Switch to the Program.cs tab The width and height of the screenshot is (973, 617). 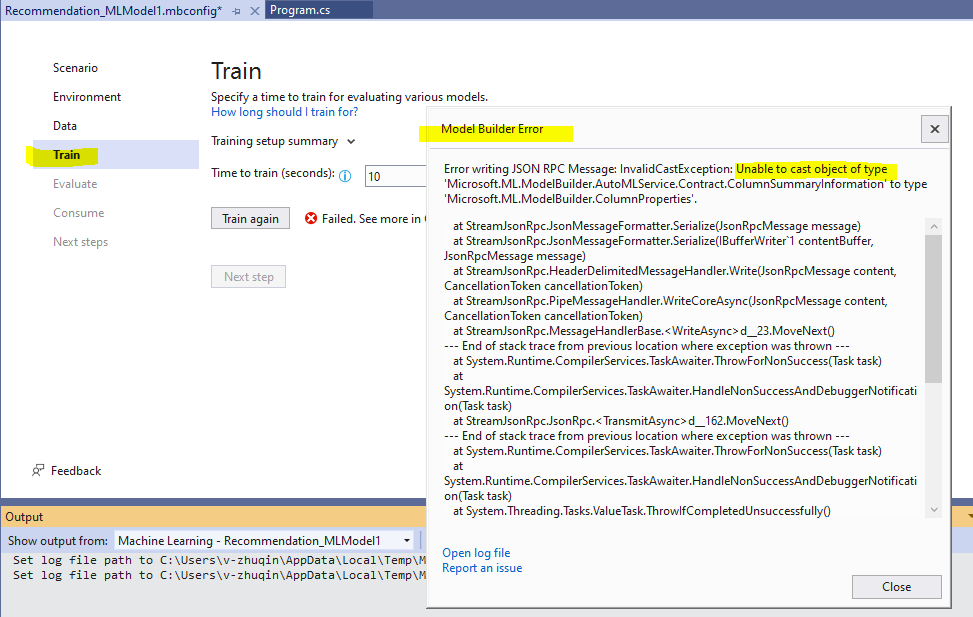pyautogui.click(x=300, y=11)
